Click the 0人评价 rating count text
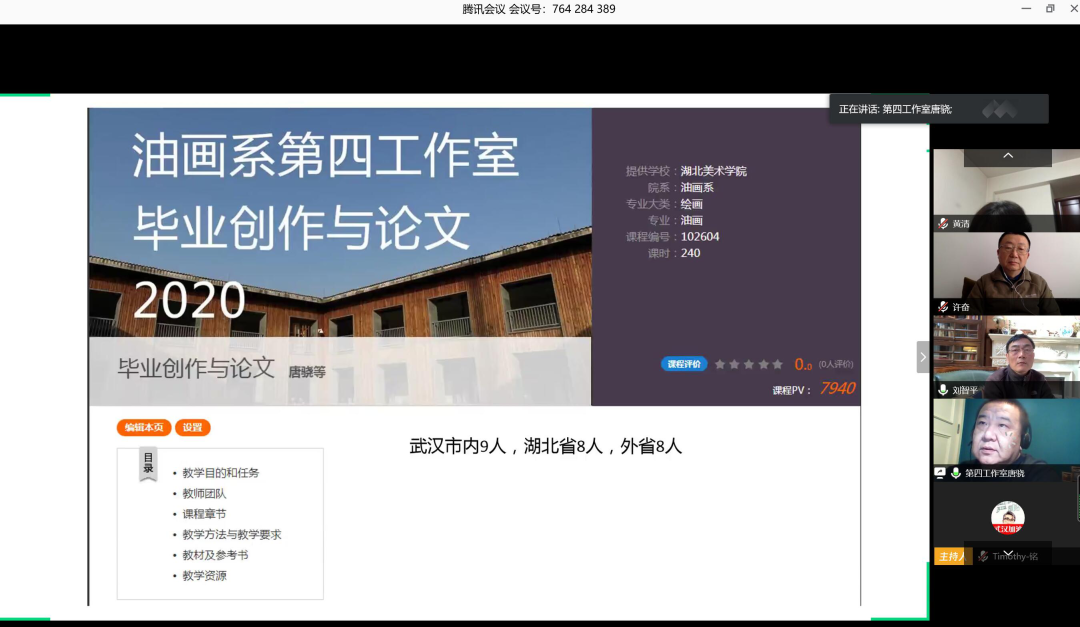Image resolution: width=1080 pixels, height=627 pixels. [835, 364]
